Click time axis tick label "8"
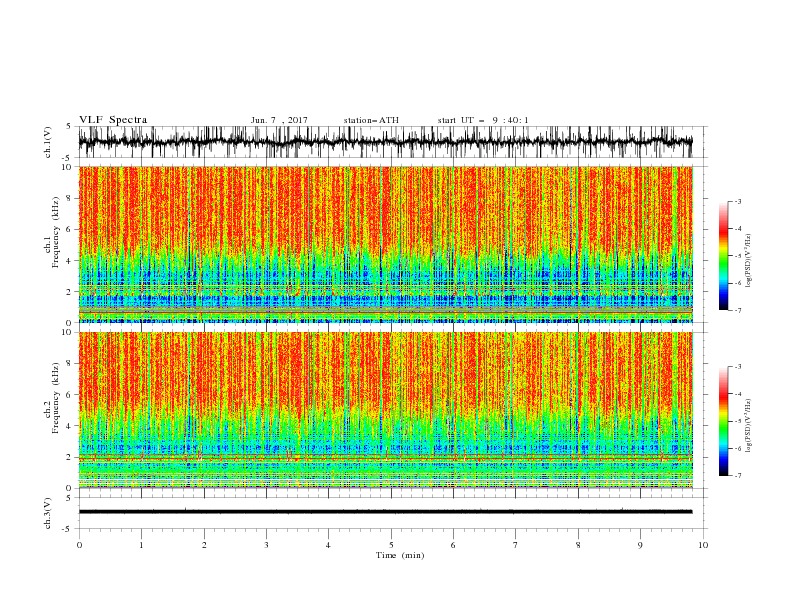The width and height of the screenshot is (792, 612). (x=578, y=545)
